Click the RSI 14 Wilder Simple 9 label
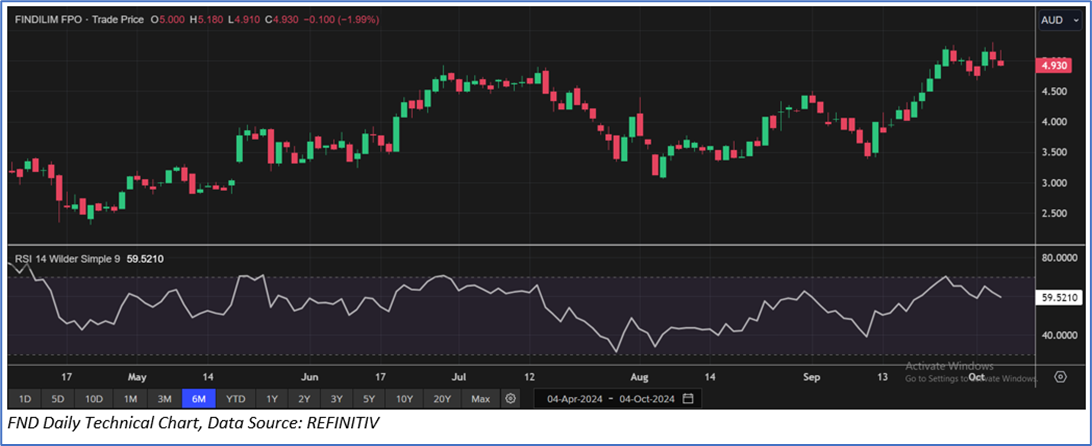The image size is (1092, 446). click(68, 258)
